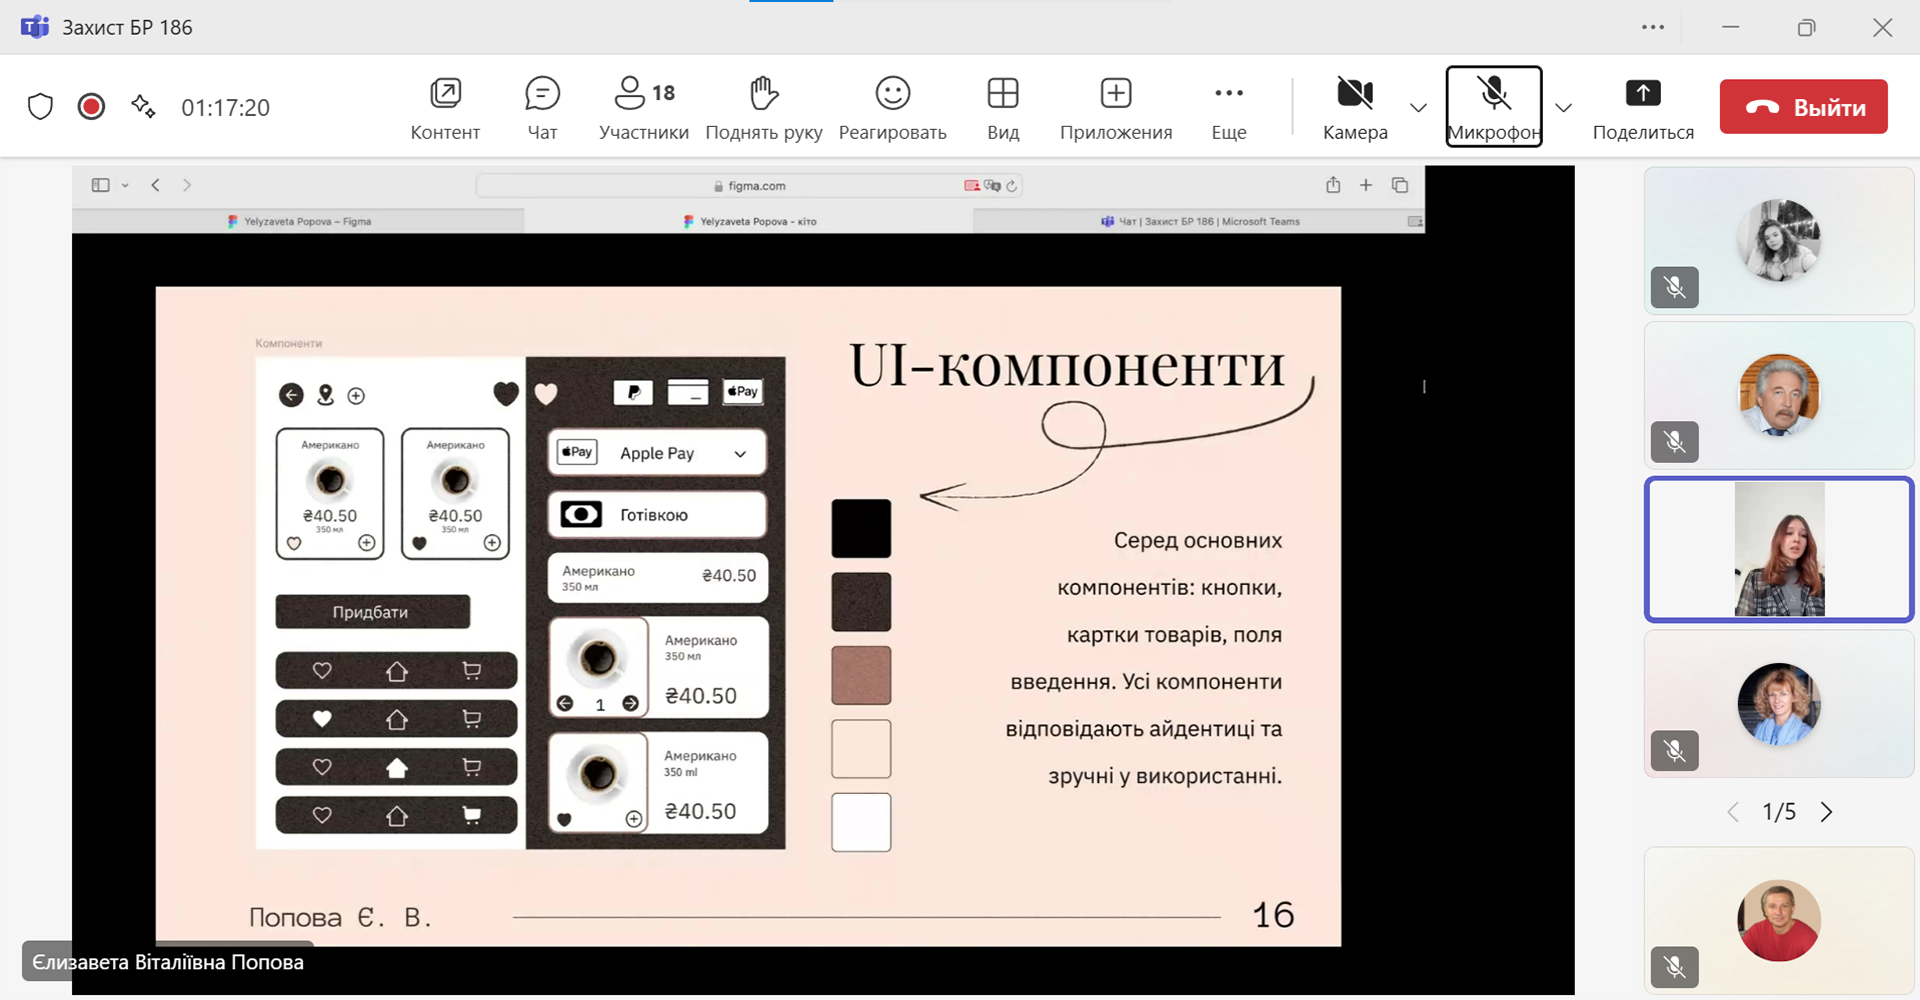Click the shield security info icon
Screen dimensions: 1920x1000
(40, 107)
